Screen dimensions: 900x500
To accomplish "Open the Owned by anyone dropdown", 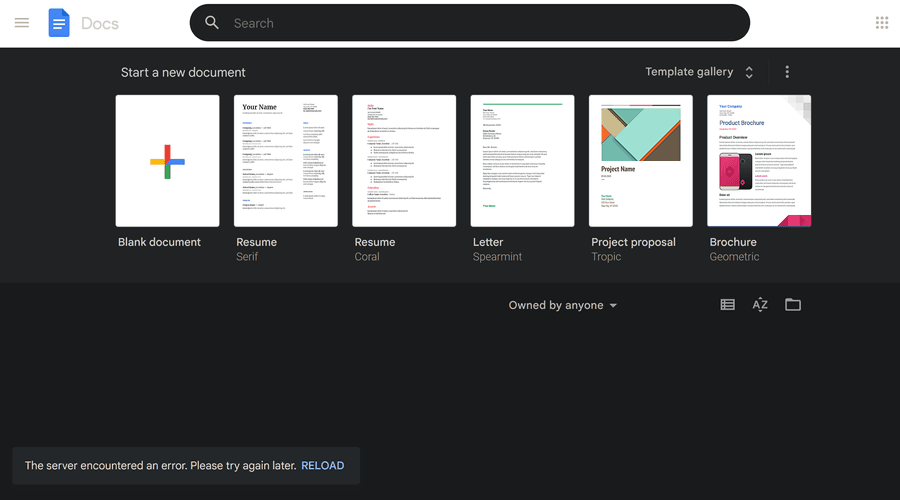I will coord(563,305).
